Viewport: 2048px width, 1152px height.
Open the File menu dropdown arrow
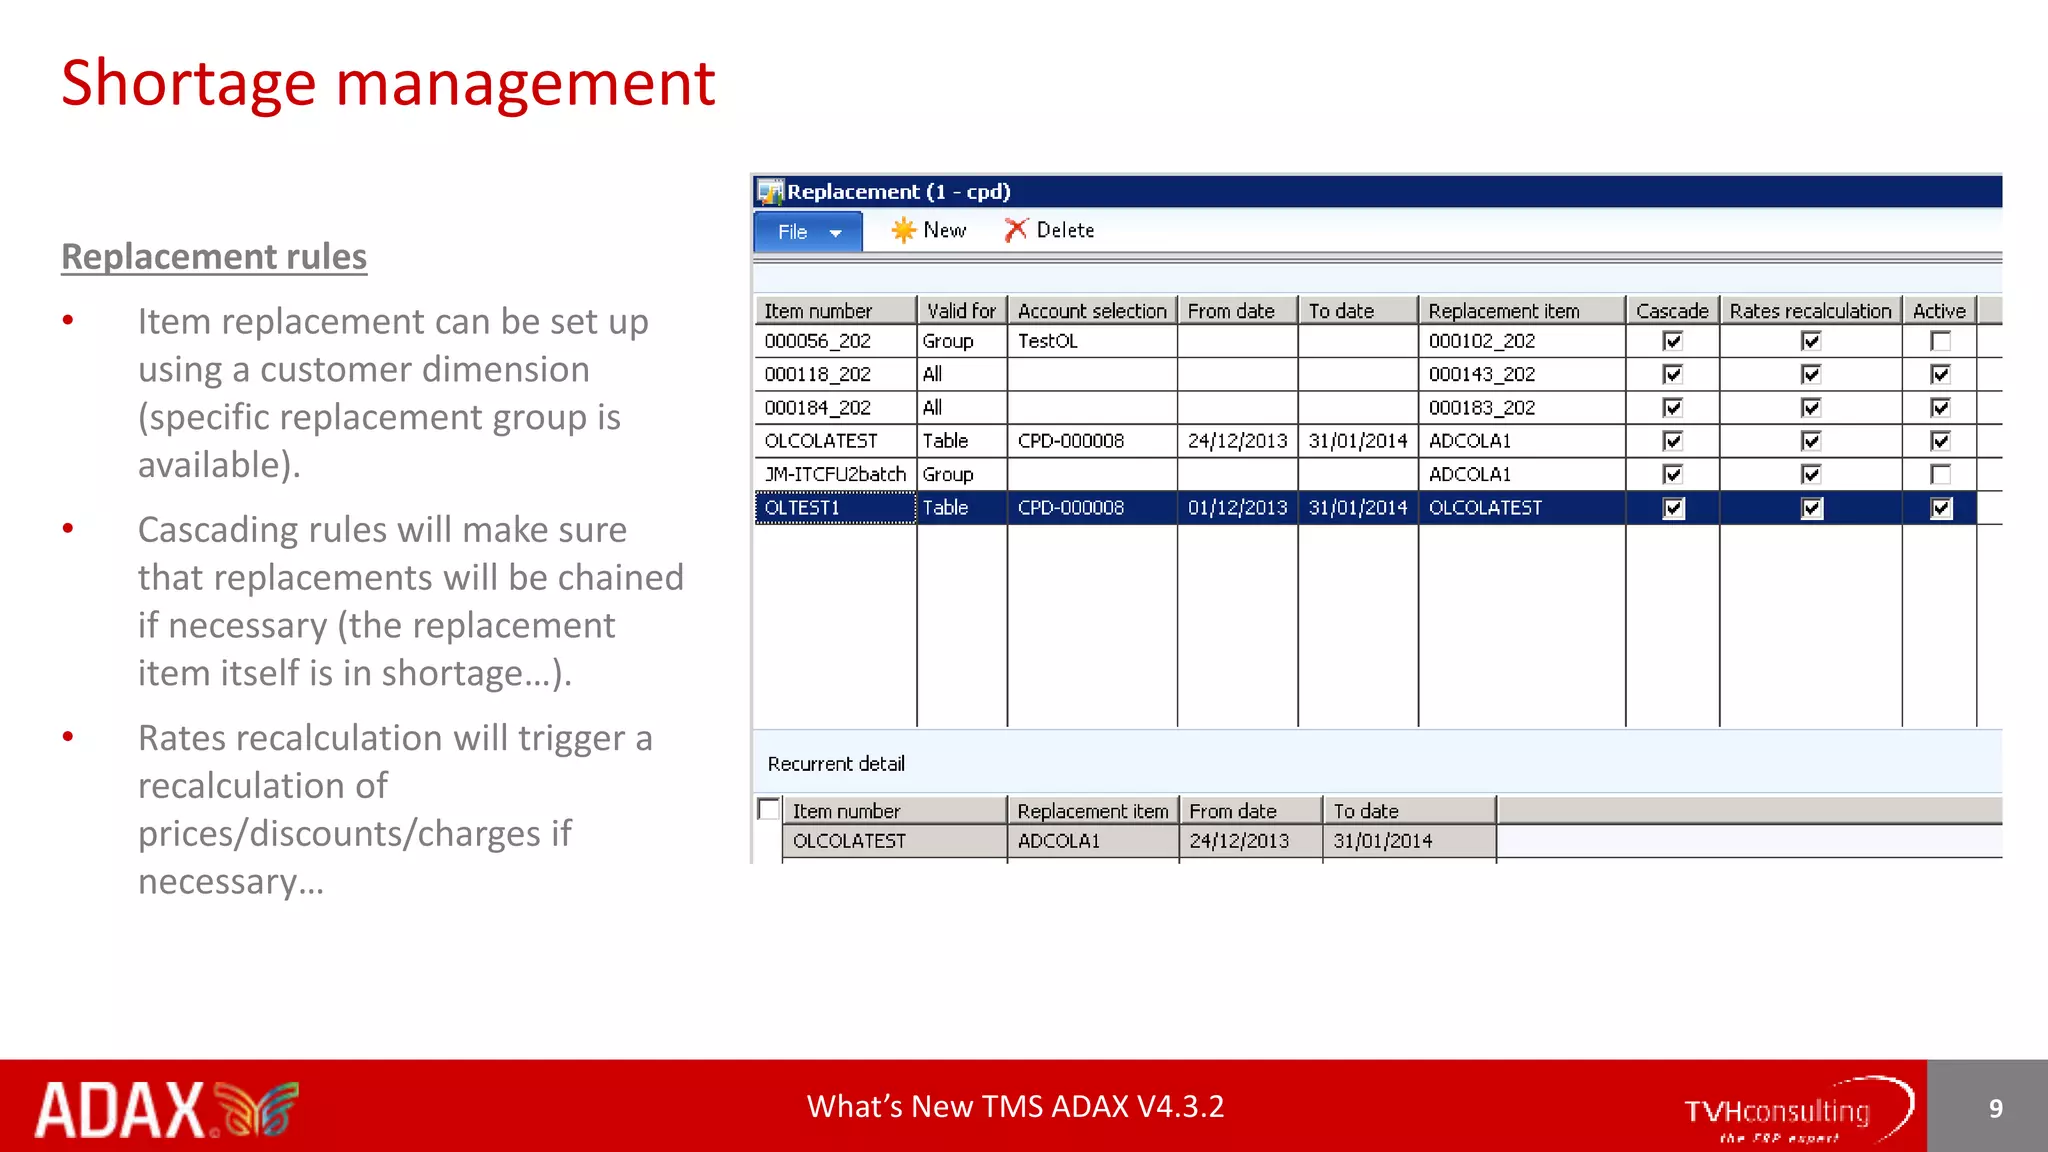[836, 233]
